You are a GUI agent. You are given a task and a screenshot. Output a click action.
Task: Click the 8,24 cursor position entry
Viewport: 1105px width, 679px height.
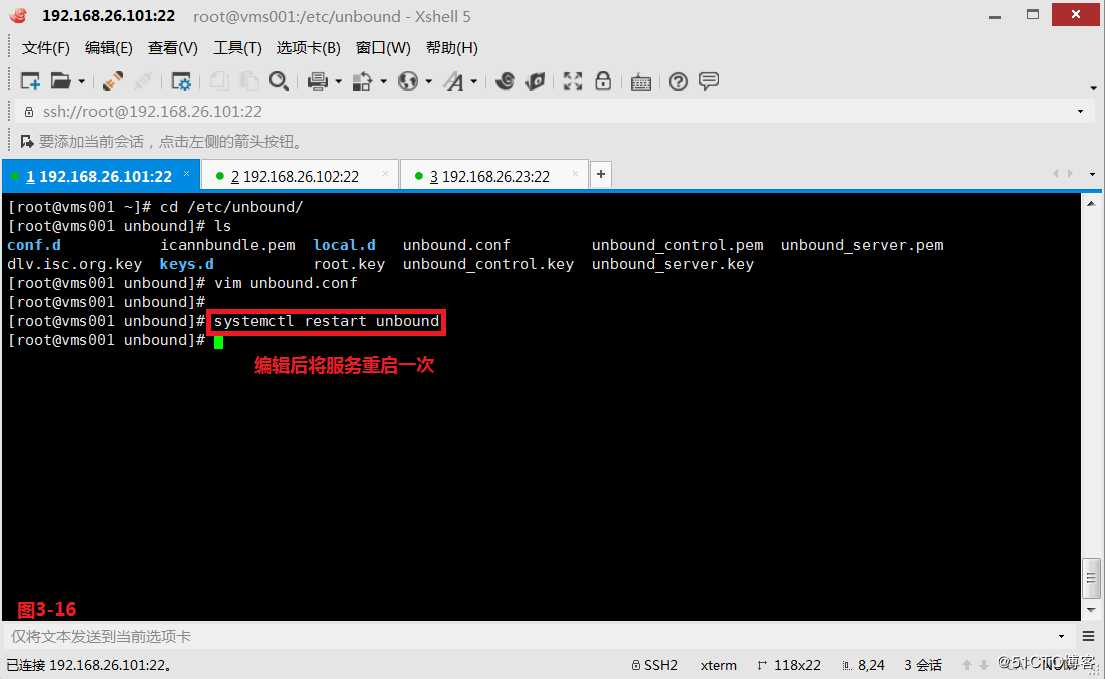863,666
